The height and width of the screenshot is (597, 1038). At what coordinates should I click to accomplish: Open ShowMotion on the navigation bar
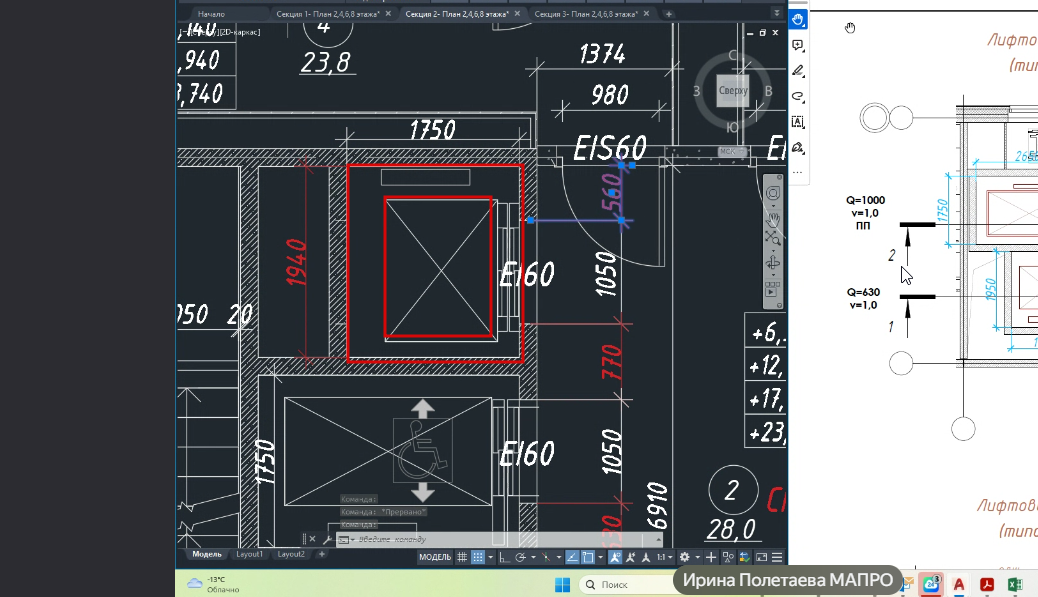(773, 289)
